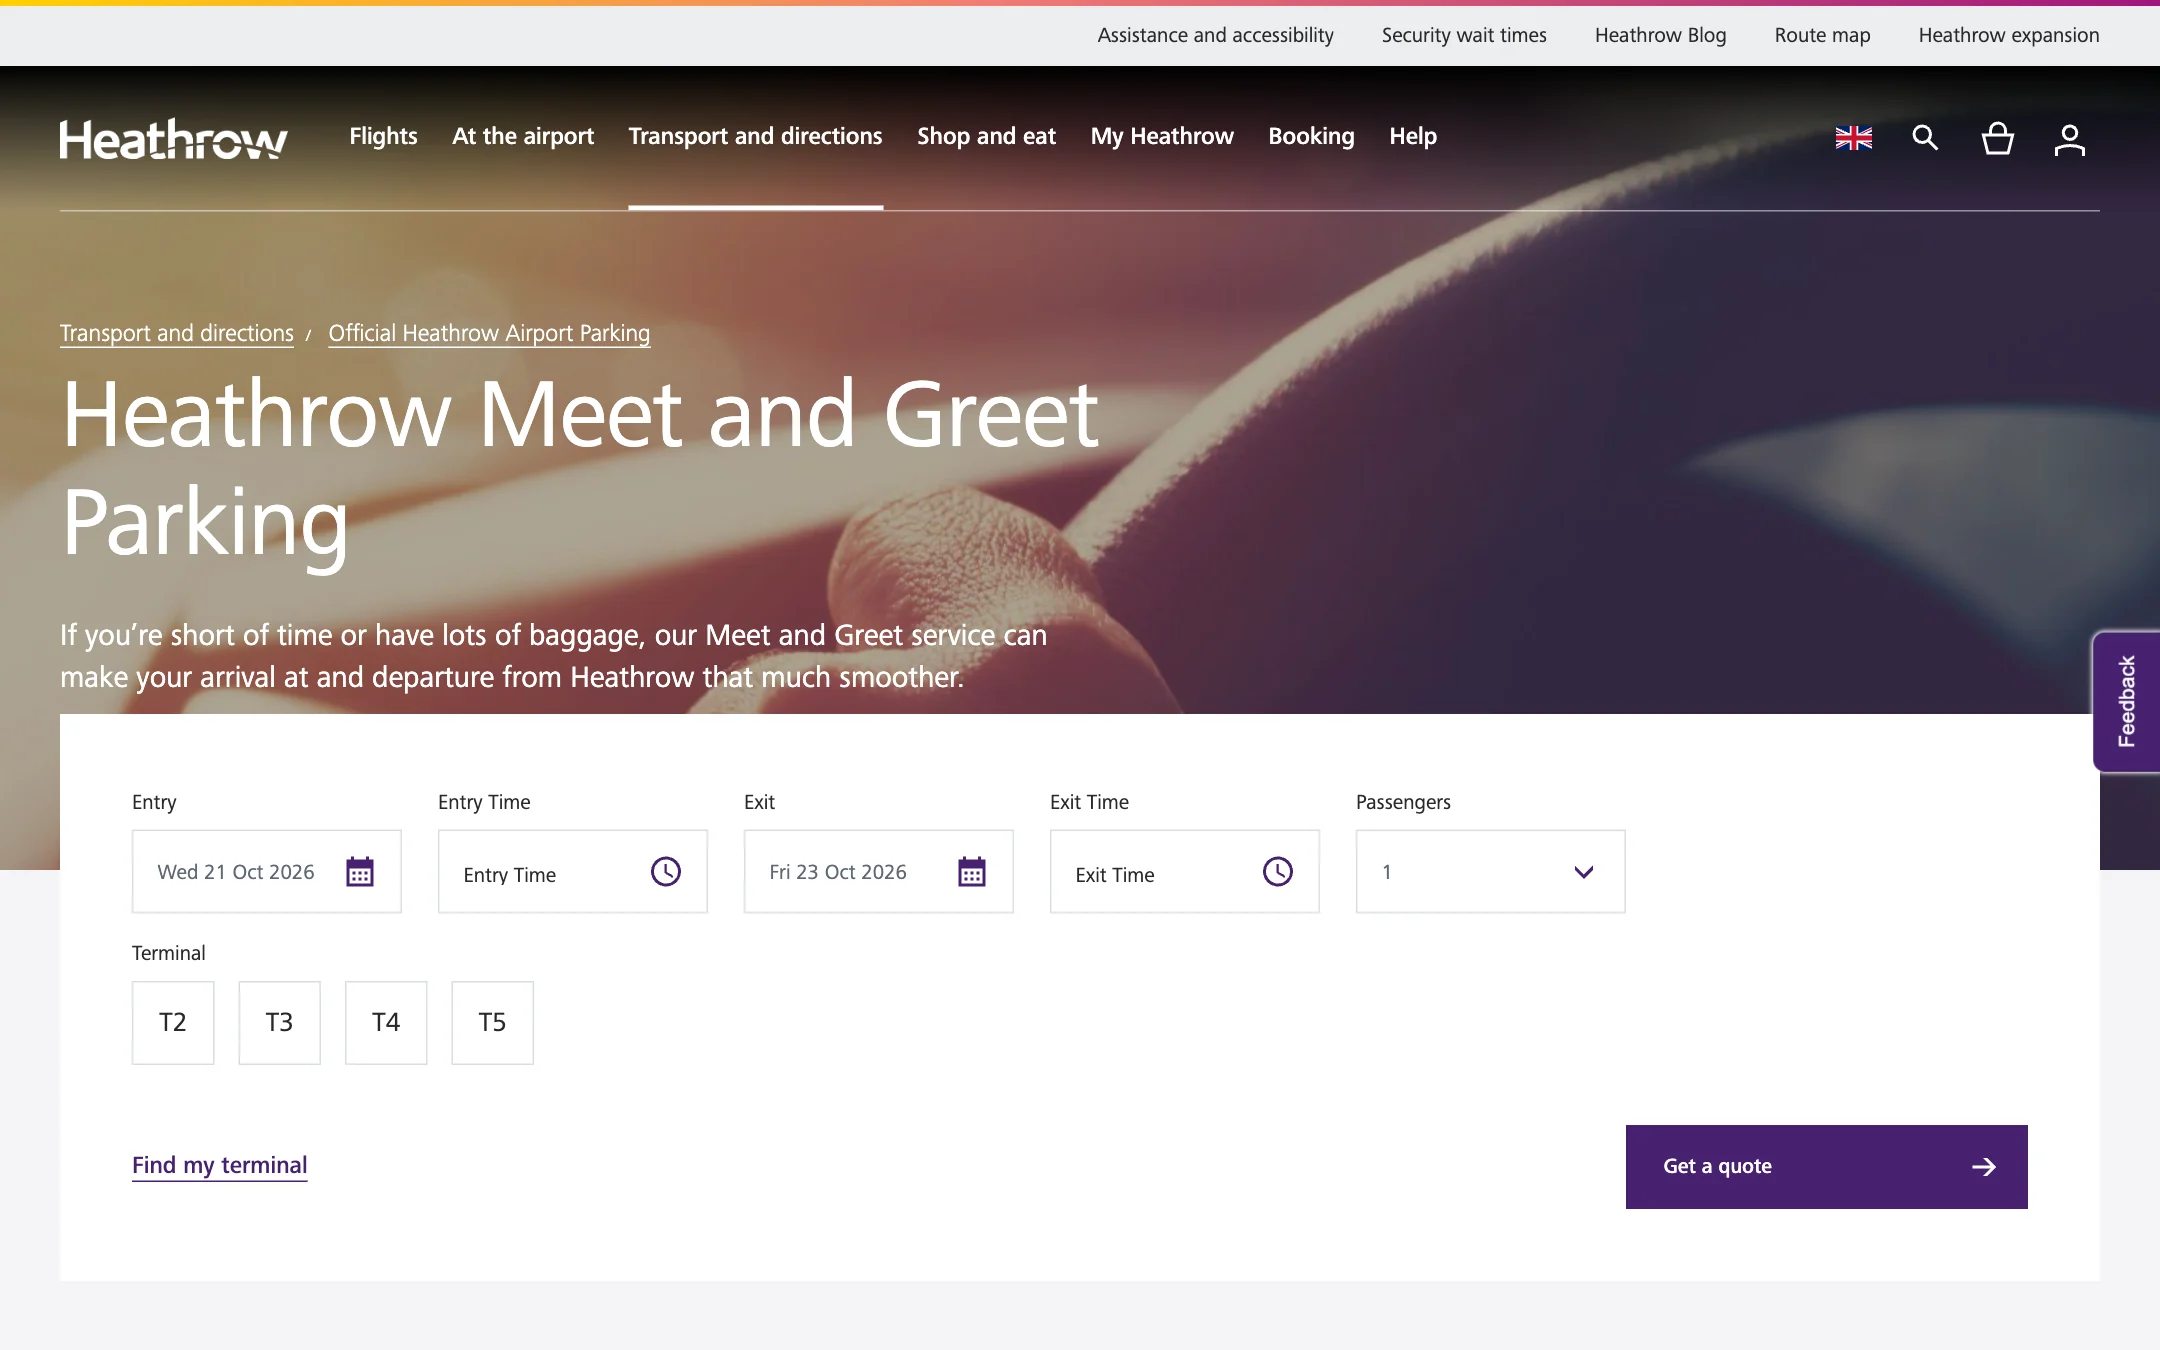Open Heathrow expansion link
This screenshot has height=1350, width=2160.
pyautogui.click(x=2009, y=35)
